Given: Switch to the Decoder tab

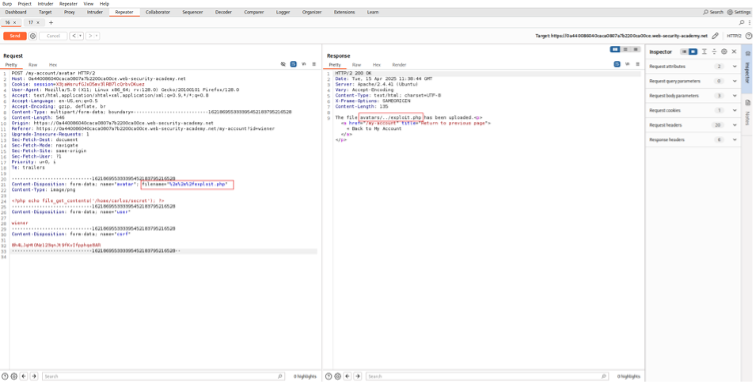Looking at the screenshot, I should click(223, 12).
